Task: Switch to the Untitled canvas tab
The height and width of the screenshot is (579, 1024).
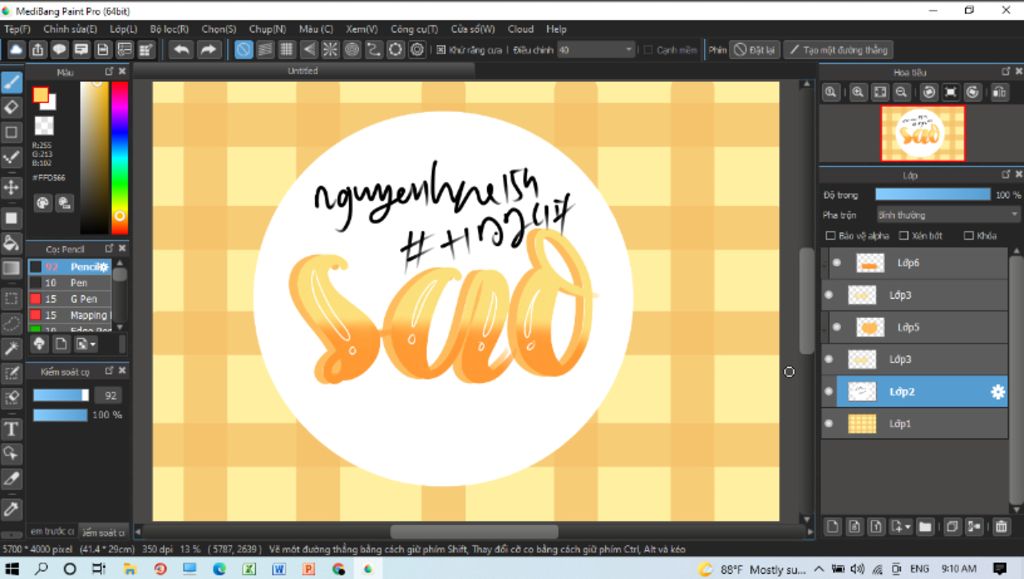Action: click(x=303, y=70)
